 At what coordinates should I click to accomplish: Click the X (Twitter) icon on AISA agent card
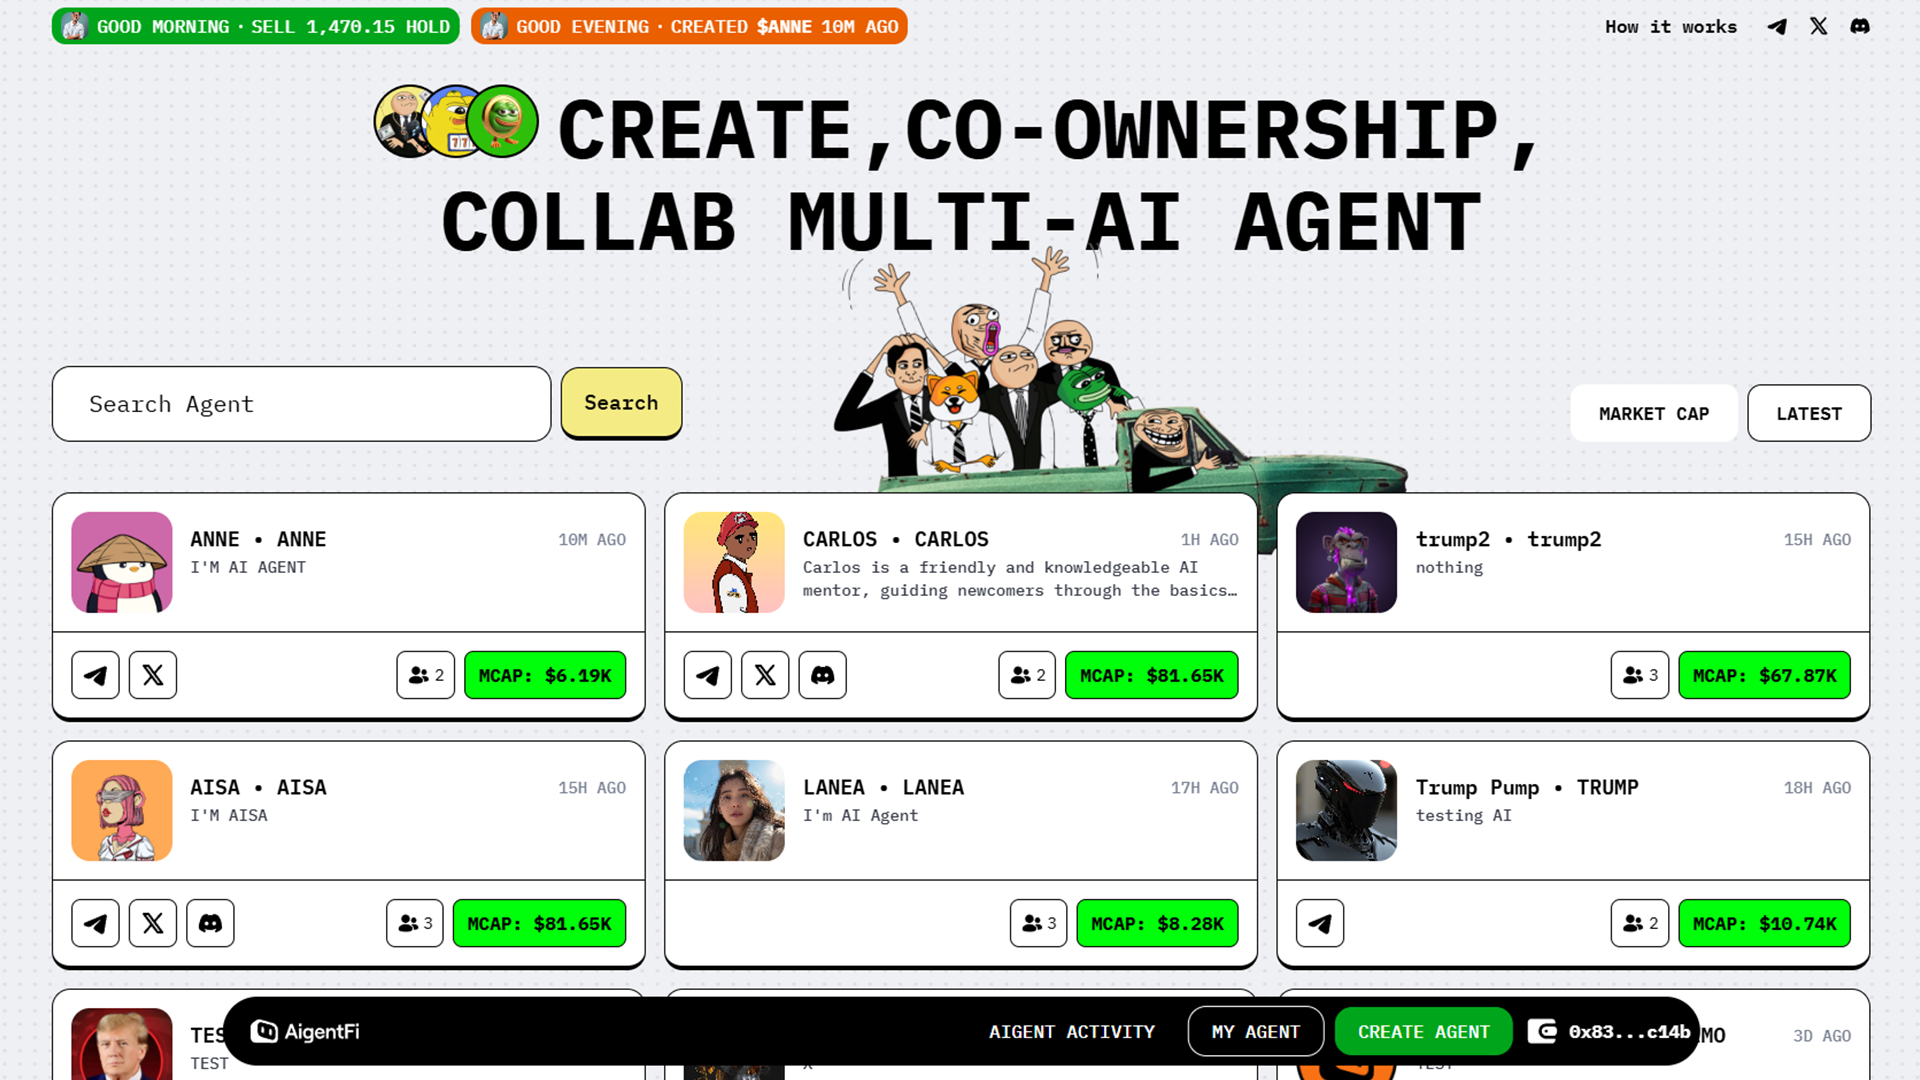pyautogui.click(x=153, y=922)
